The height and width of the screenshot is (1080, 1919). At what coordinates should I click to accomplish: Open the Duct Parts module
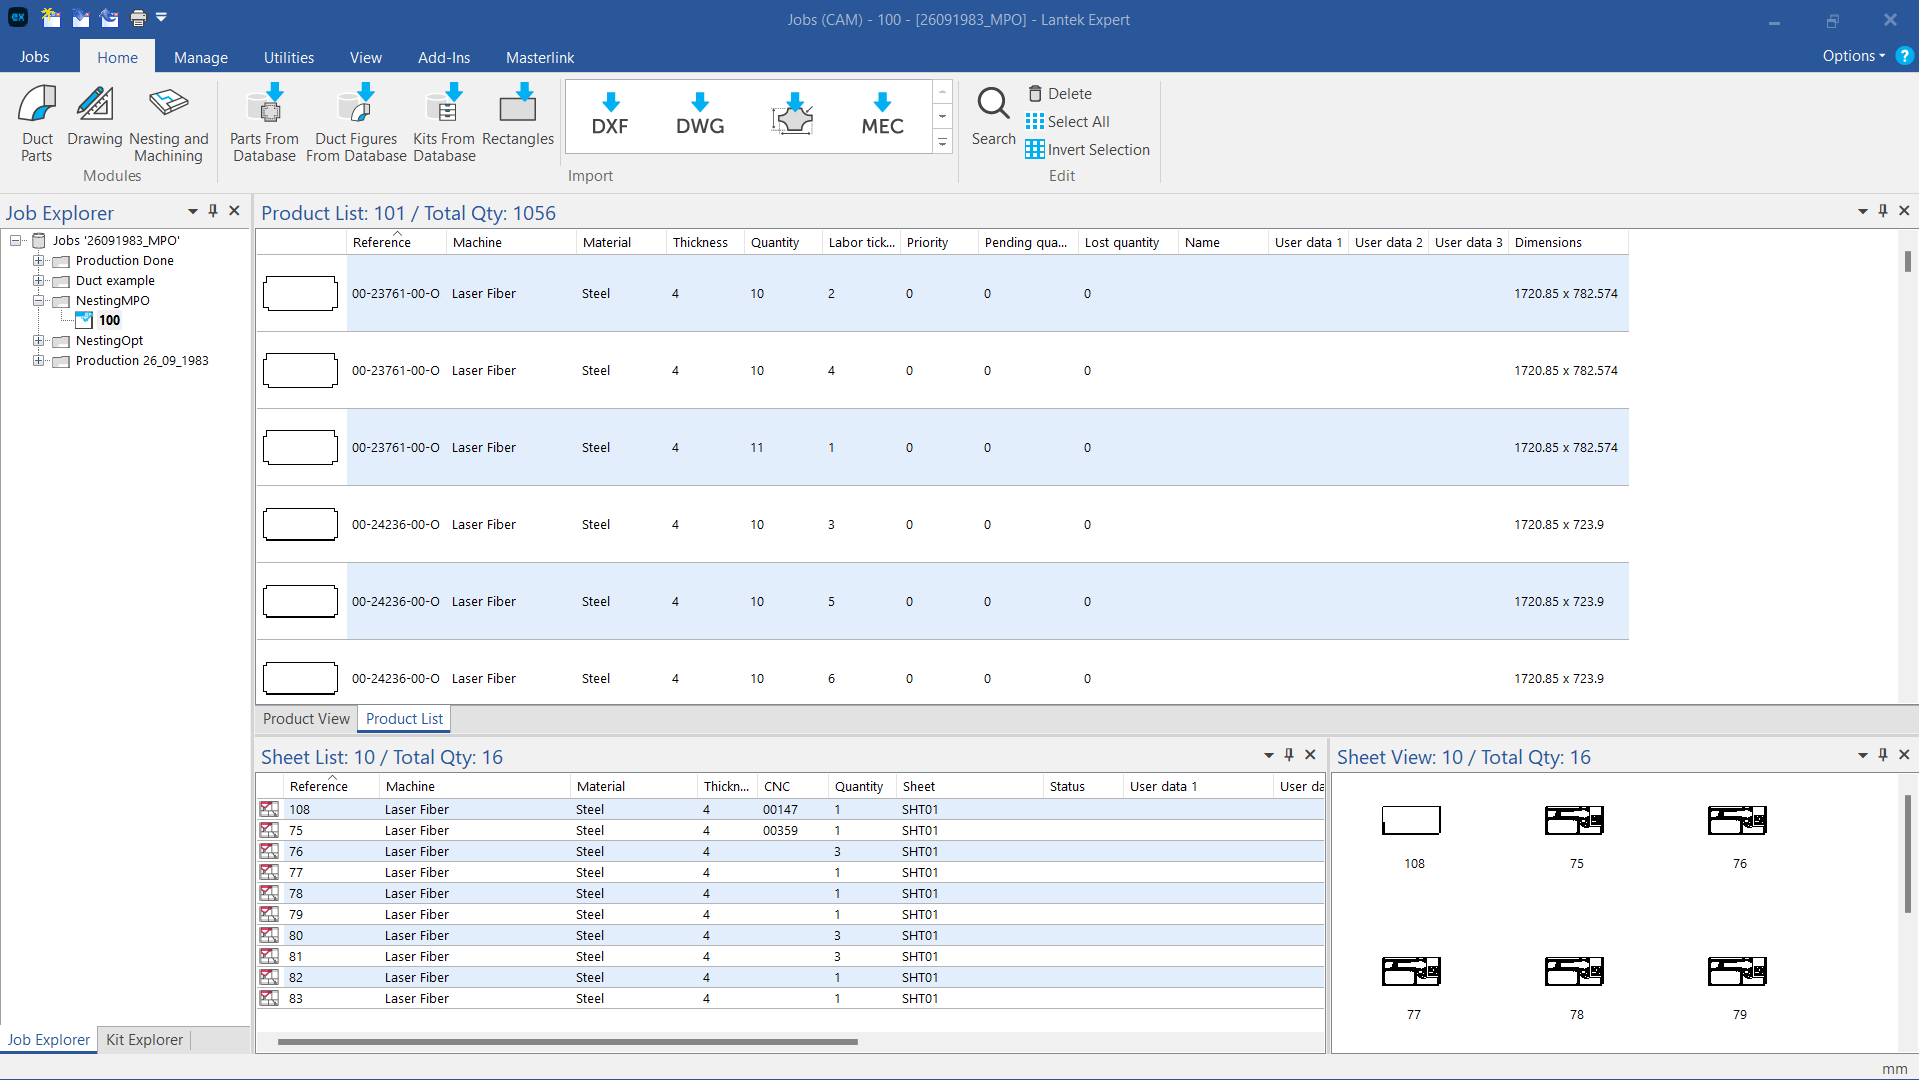[x=37, y=123]
